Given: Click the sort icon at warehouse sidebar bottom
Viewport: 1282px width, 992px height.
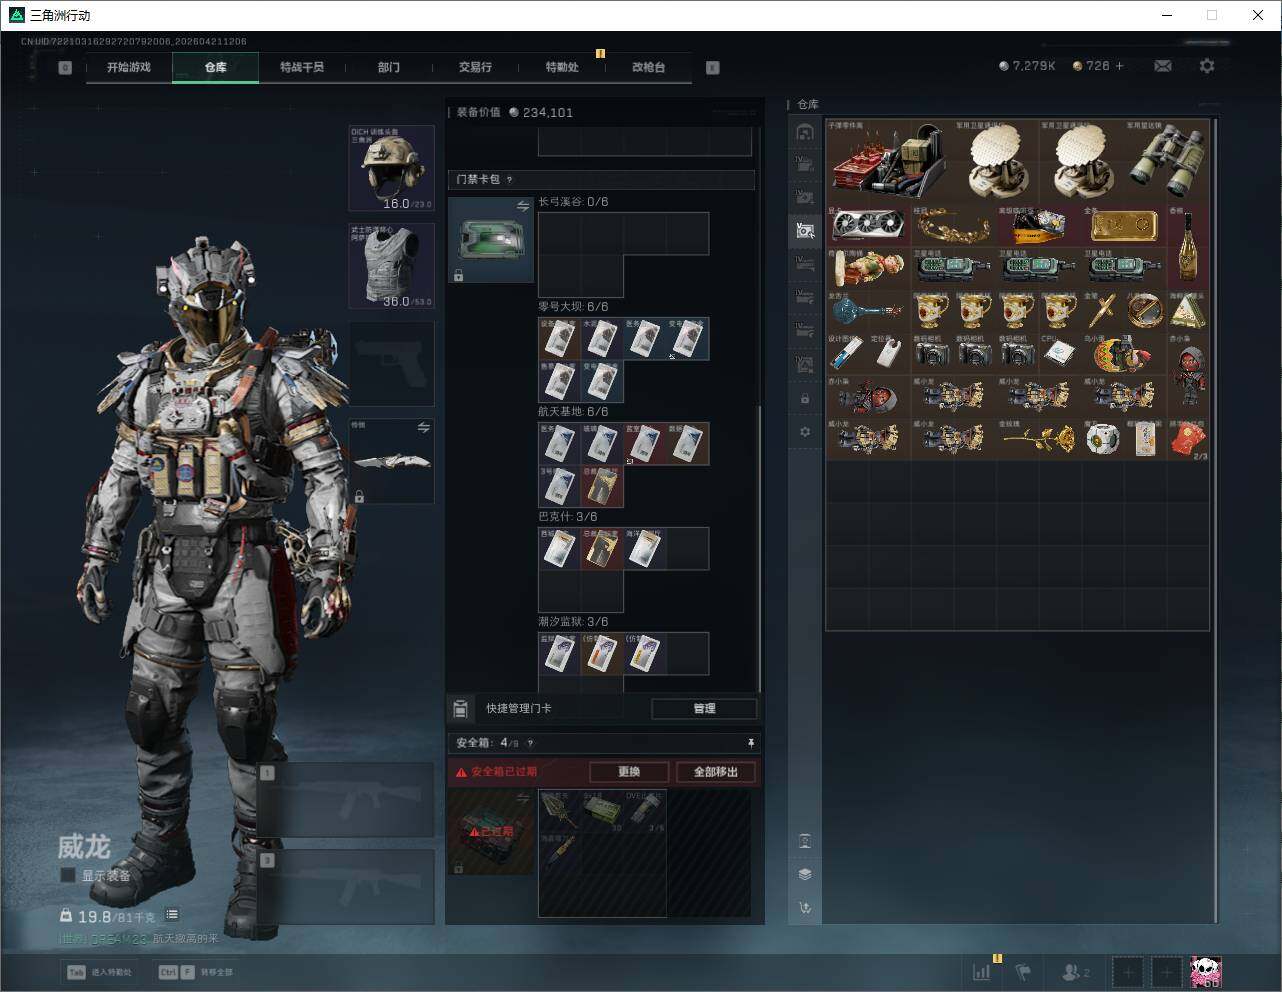Looking at the screenshot, I should (805, 908).
